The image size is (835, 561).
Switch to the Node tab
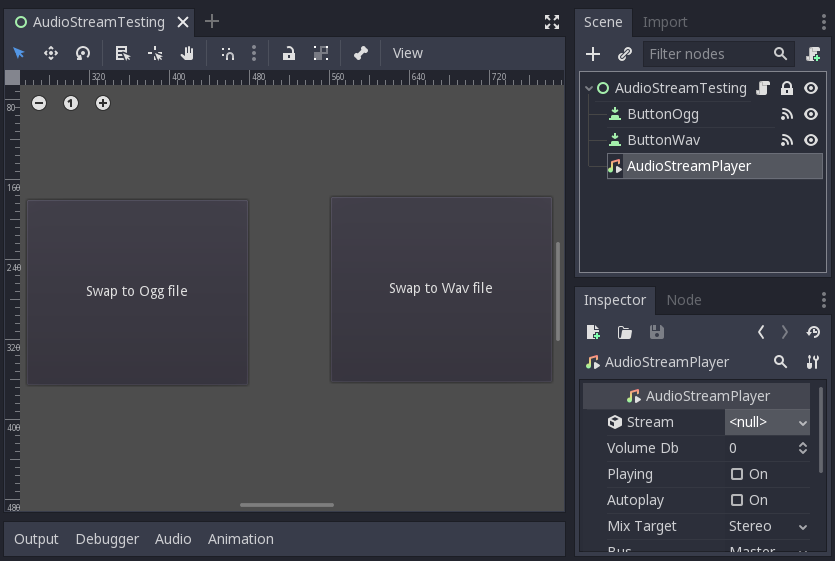[x=684, y=300]
